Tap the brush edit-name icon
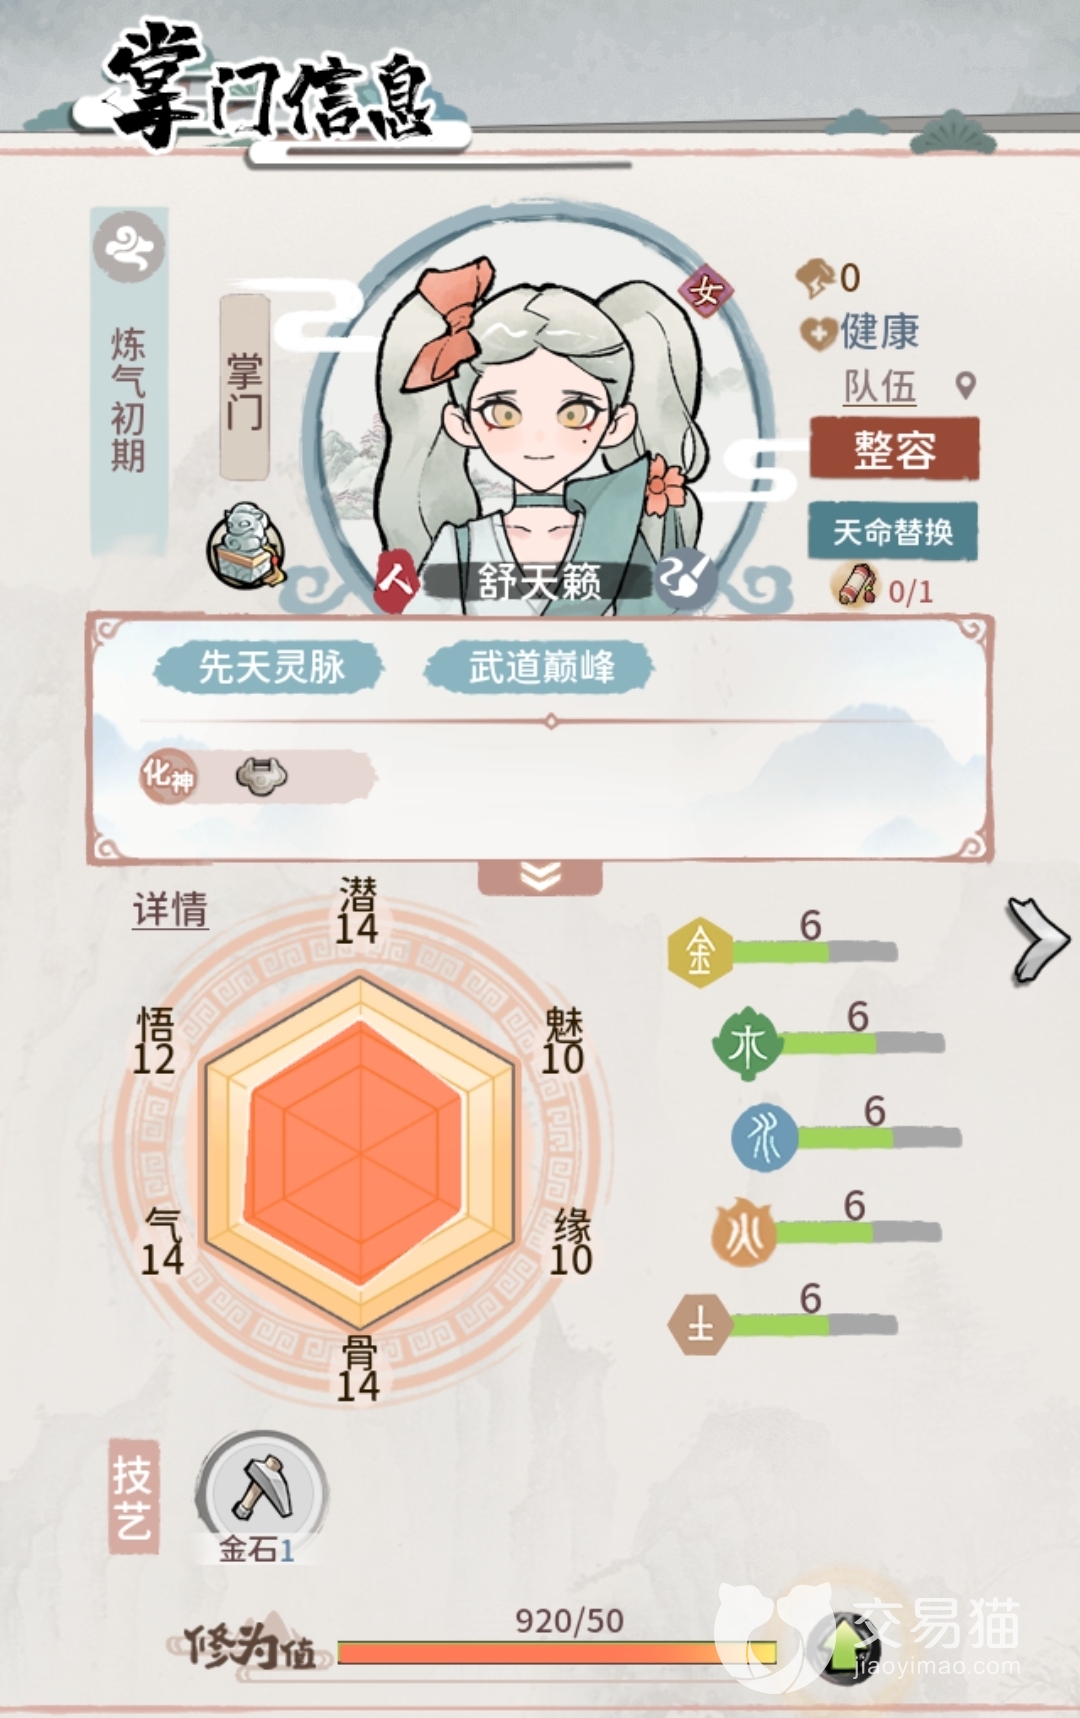Screen dimensions: 1080x1718 coord(686,578)
